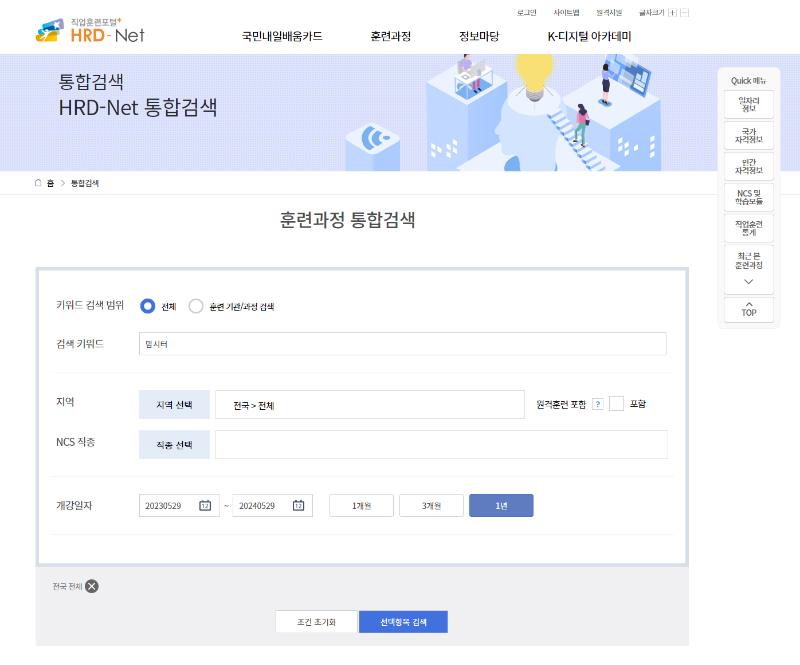Viewport: 800px width, 665px height.
Task: Open the end date calendar icon
Action: [x=298, y=505]
